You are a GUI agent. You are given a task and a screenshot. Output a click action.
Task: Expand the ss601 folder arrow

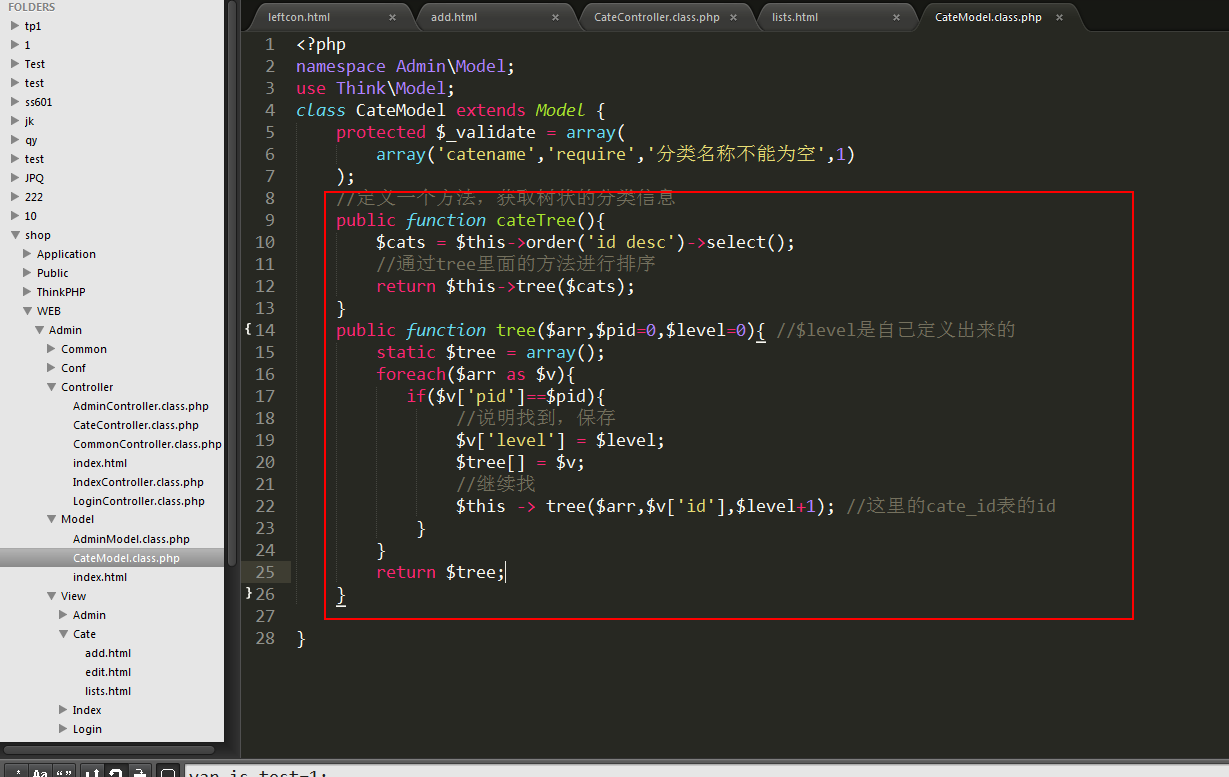(15, 102)
